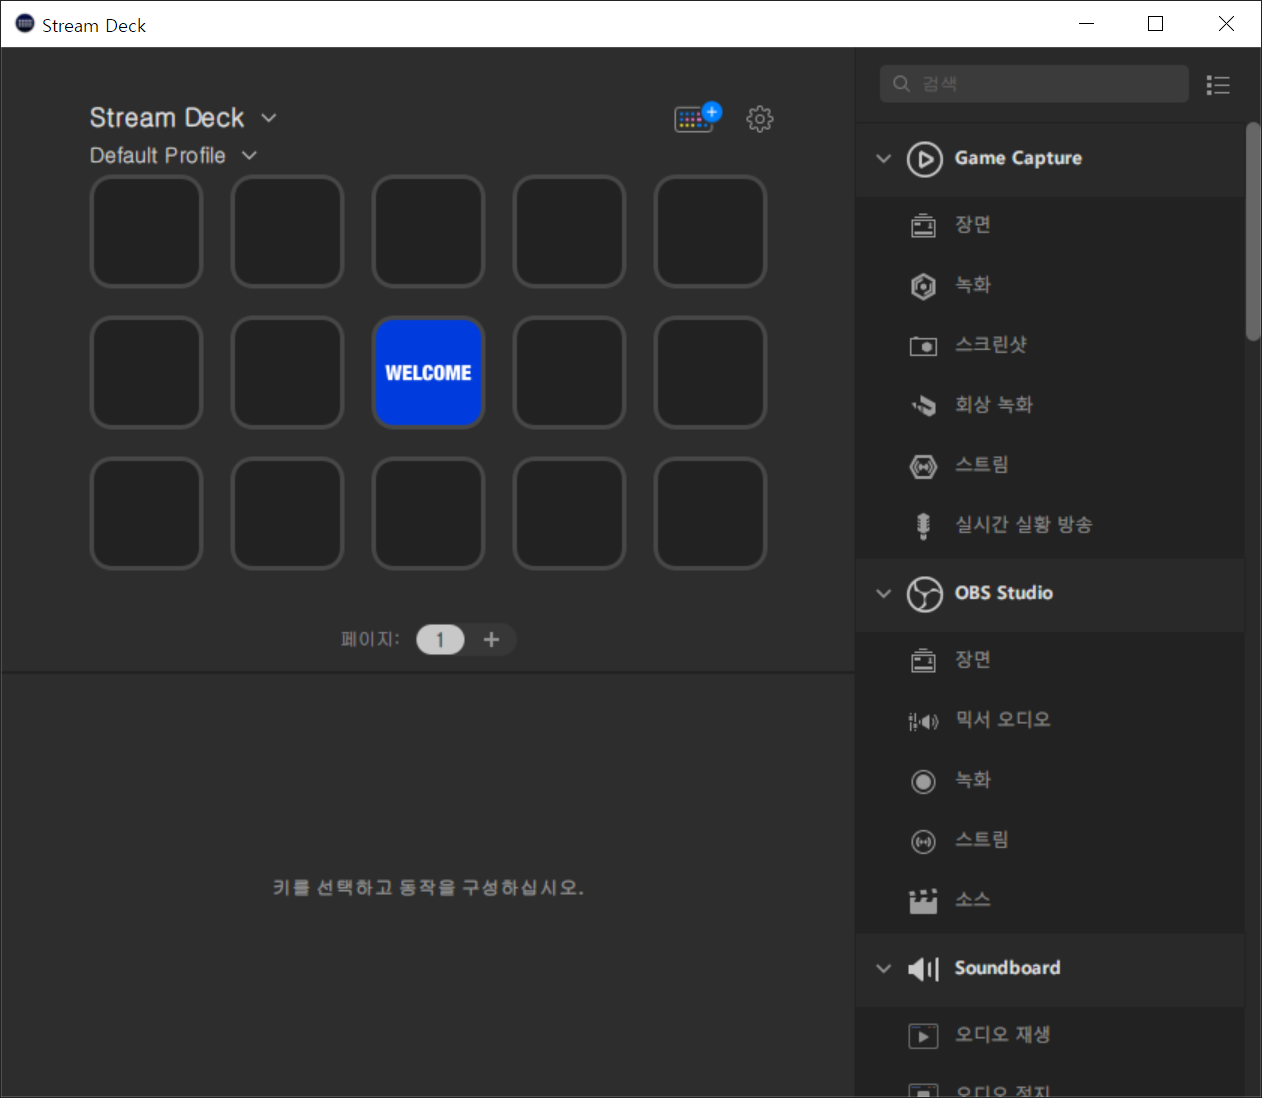The width and height of the screenshot is (1262, 1098).
Task: Click the 오디오 재생 play icon
Action: coord(923,1036)
